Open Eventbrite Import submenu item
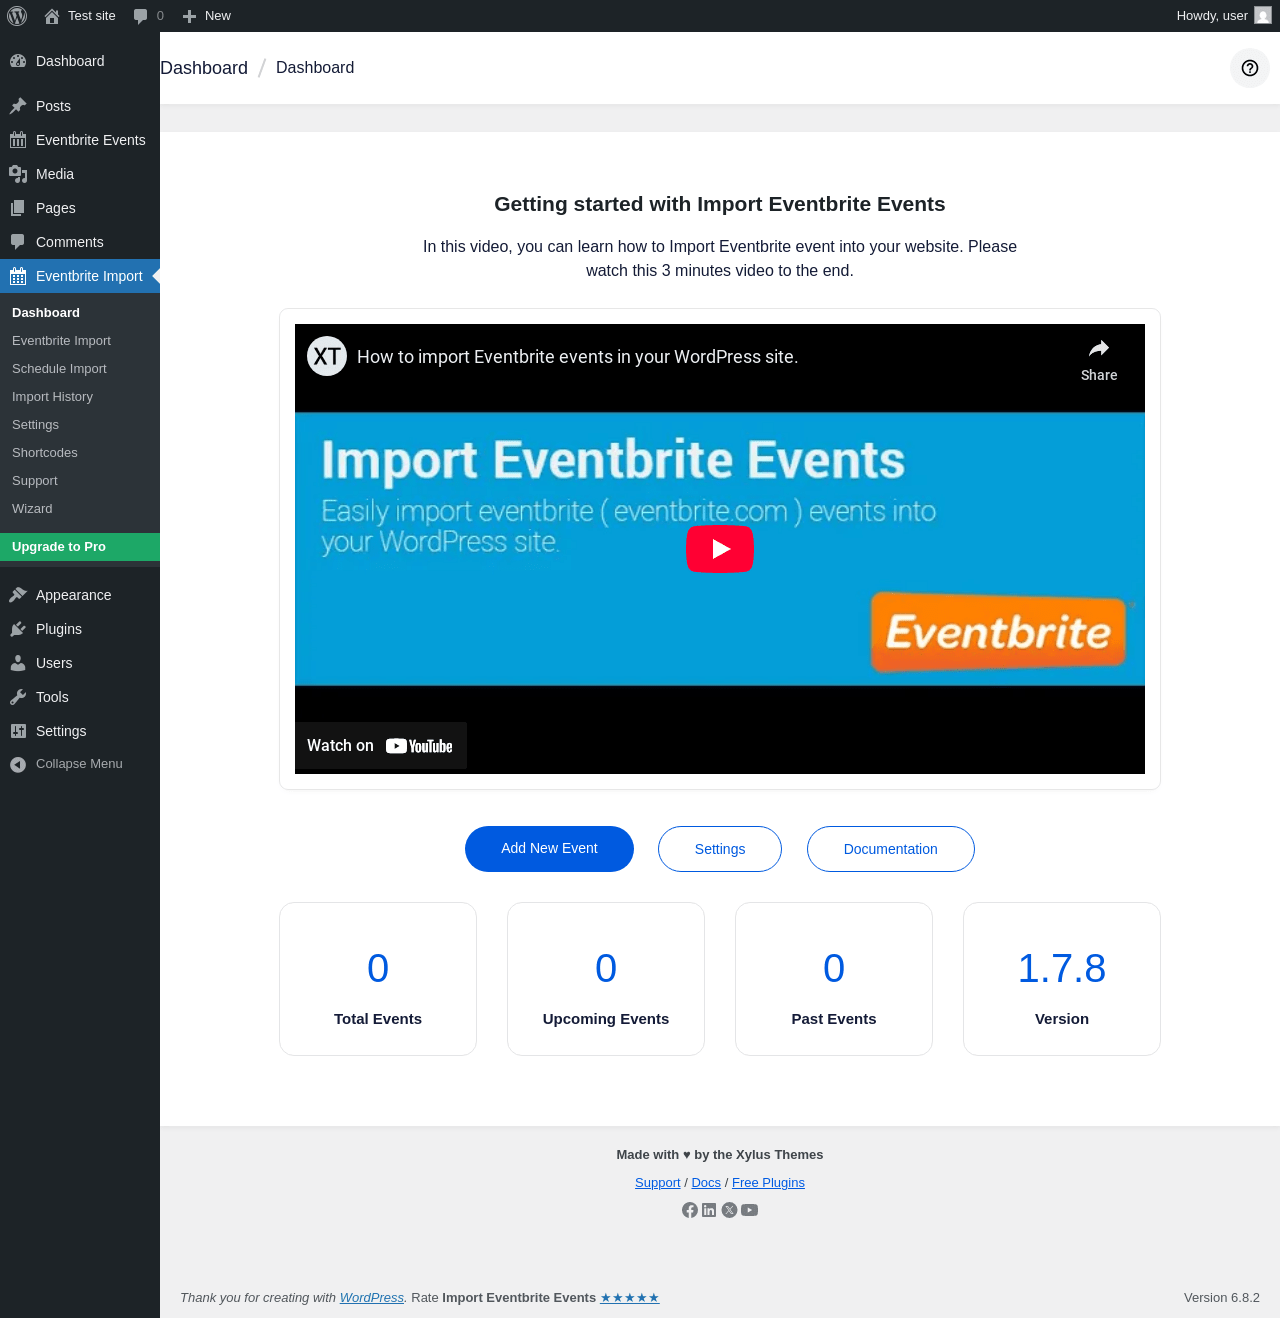Viewport: 1280px width, 1318px height. pos(61,341)
